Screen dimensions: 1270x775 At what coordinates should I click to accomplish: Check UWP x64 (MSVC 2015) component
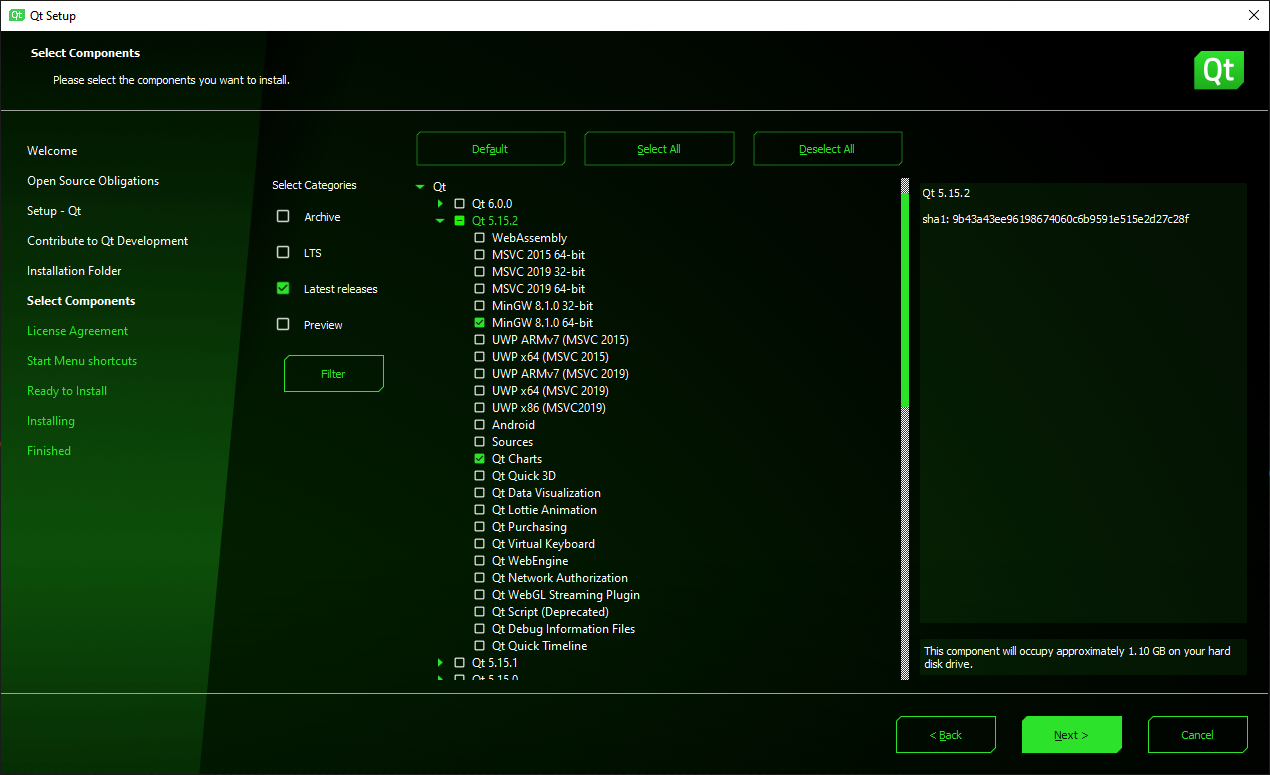point(479,357)
